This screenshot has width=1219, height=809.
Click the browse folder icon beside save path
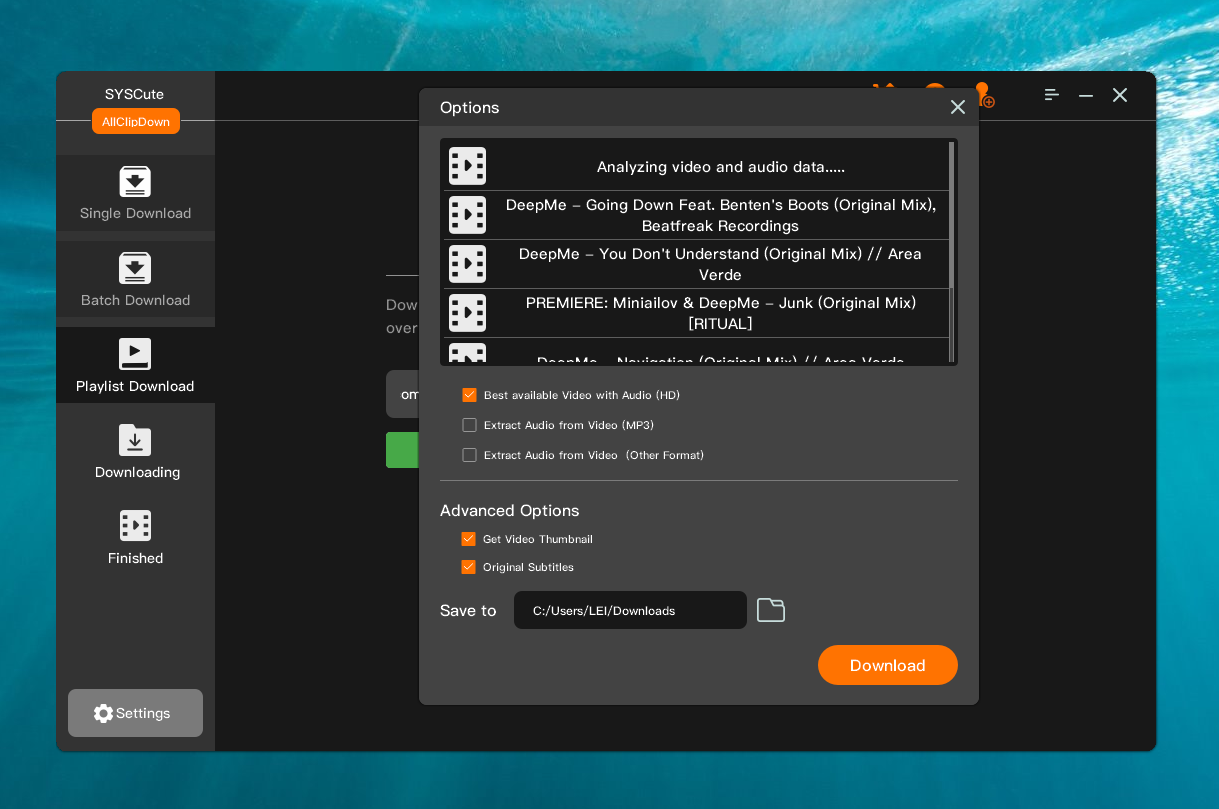(x=770, y=610)
